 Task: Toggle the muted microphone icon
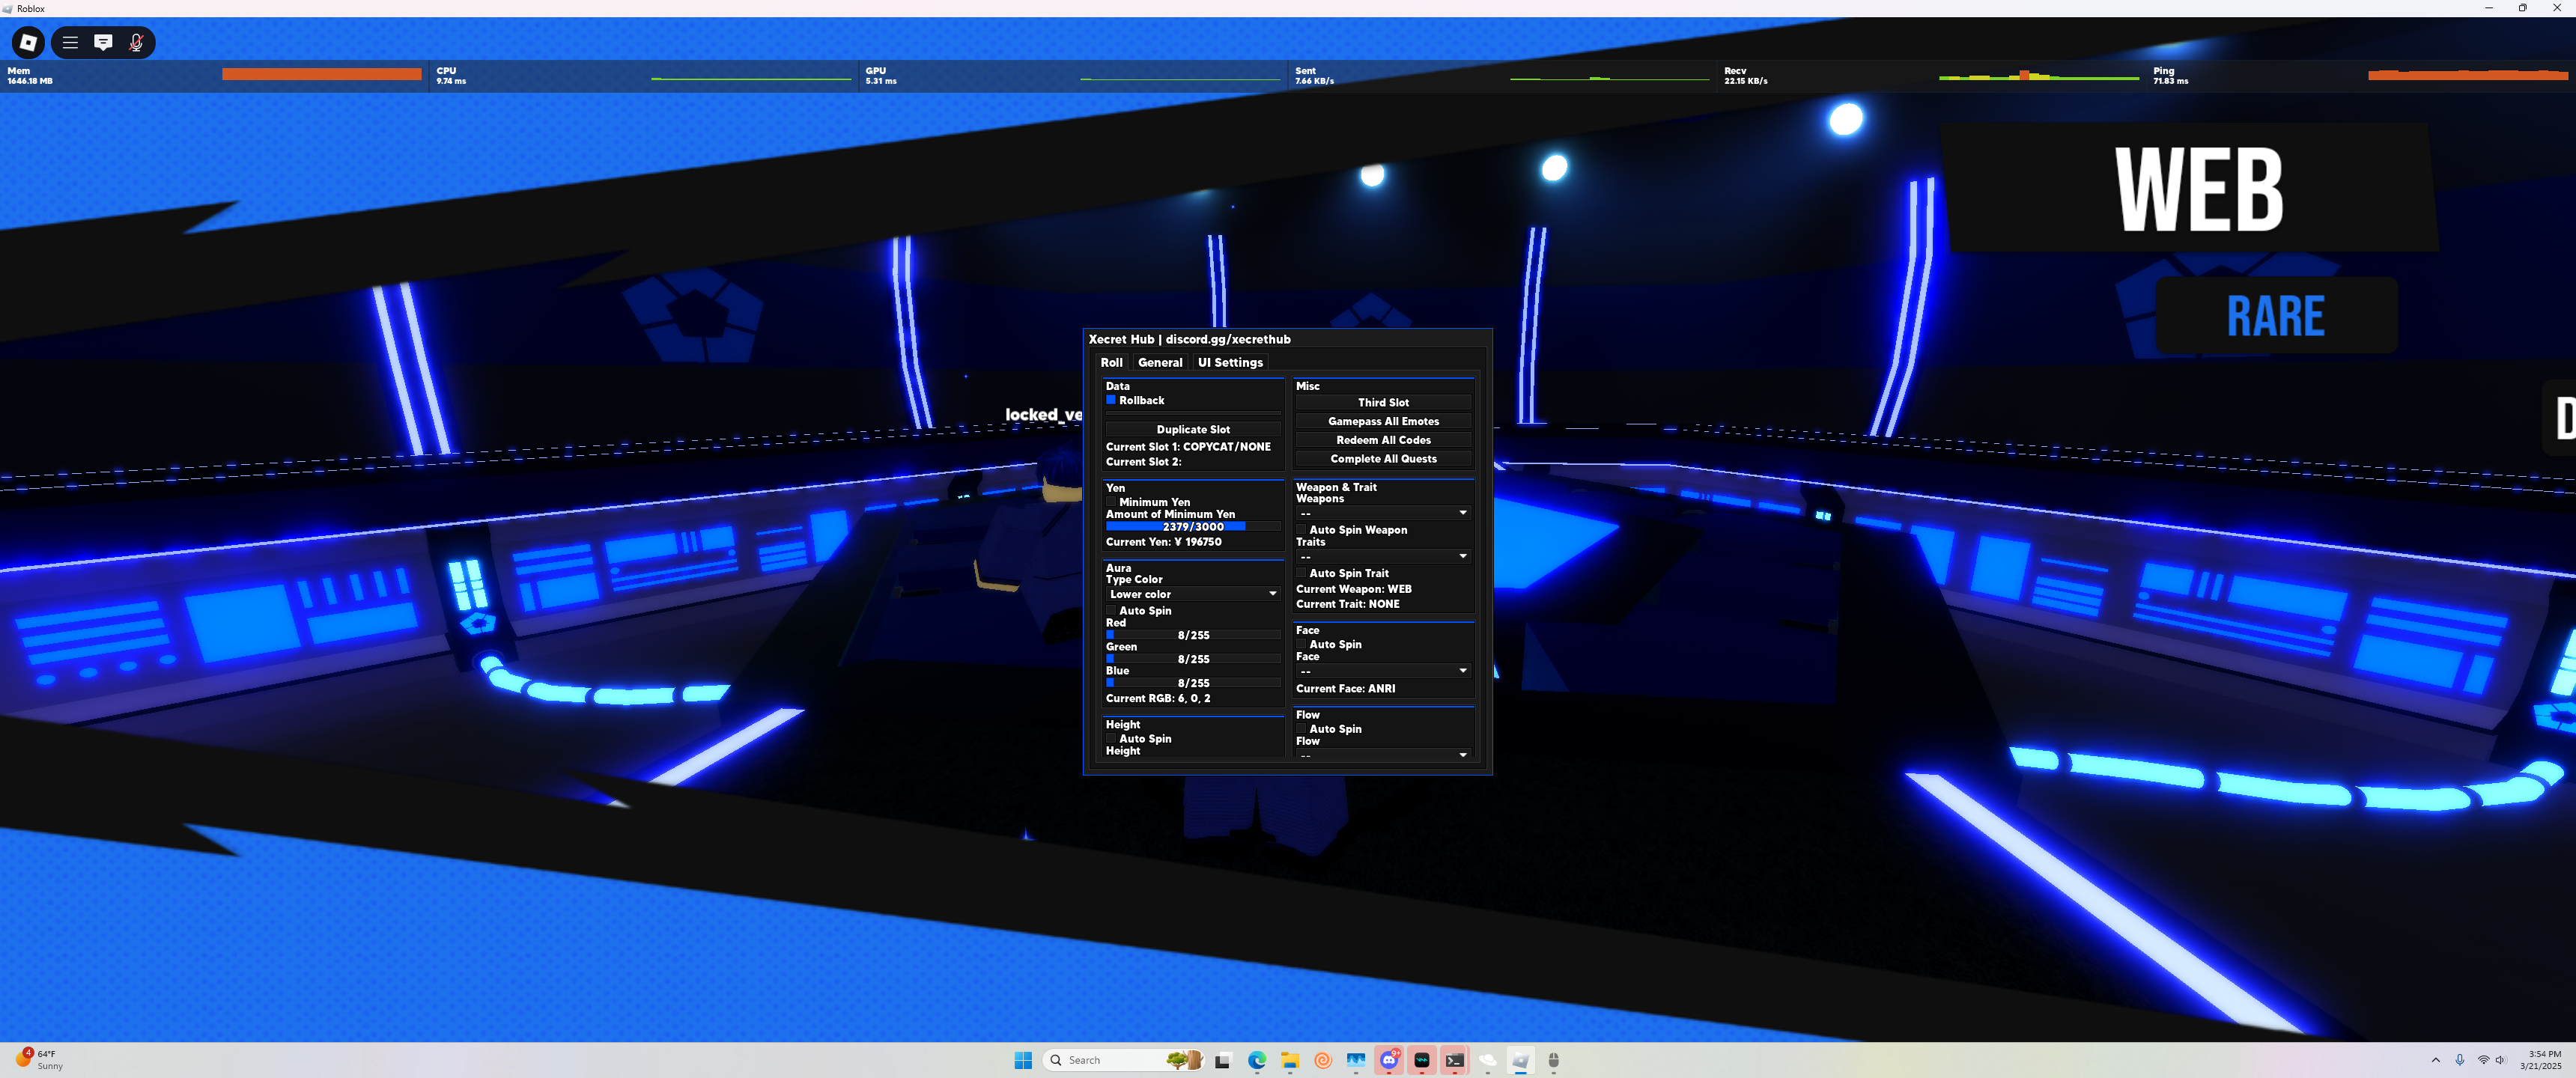(x=136, y=42)
